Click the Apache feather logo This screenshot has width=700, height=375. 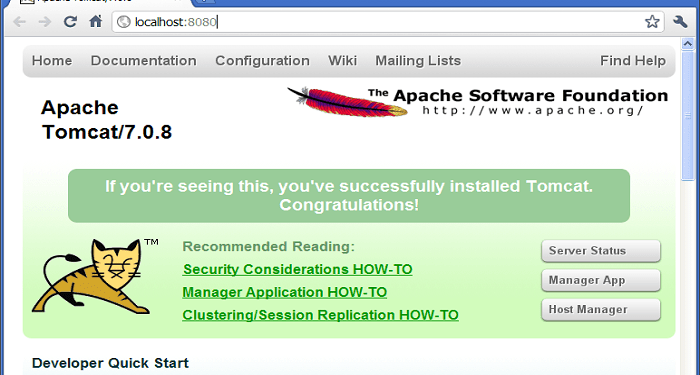click(347, 102)
